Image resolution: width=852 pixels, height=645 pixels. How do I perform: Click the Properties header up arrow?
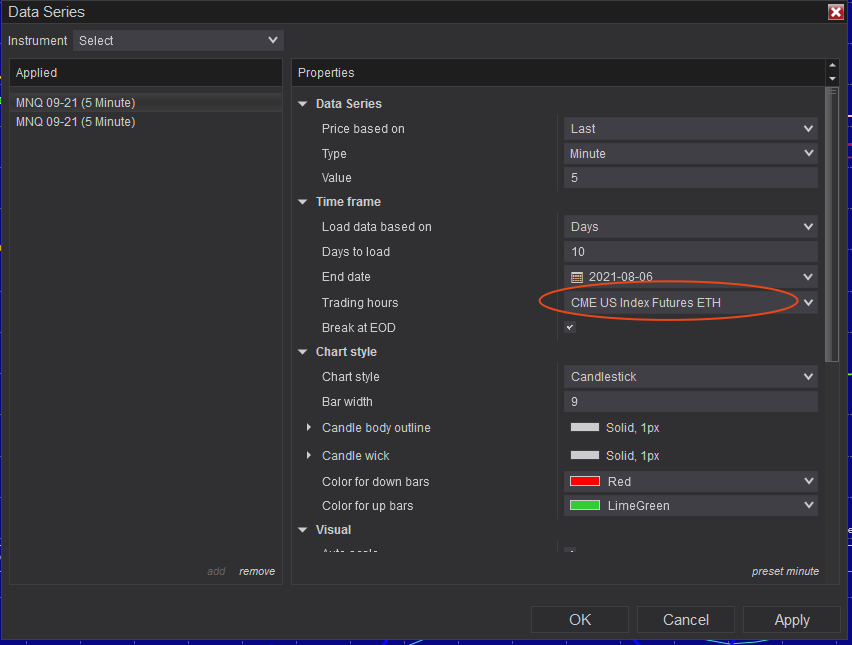[832, 65]
